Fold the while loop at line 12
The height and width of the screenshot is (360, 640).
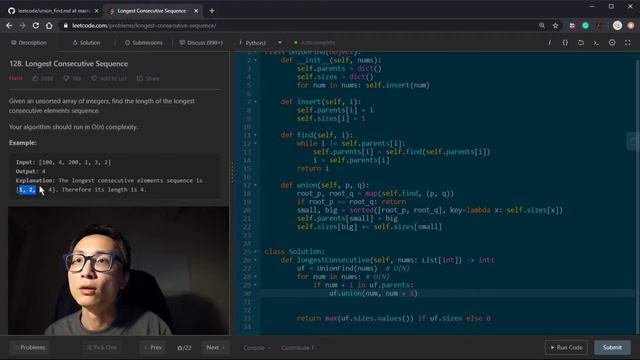pyautogui.click(x=256, y=143)
